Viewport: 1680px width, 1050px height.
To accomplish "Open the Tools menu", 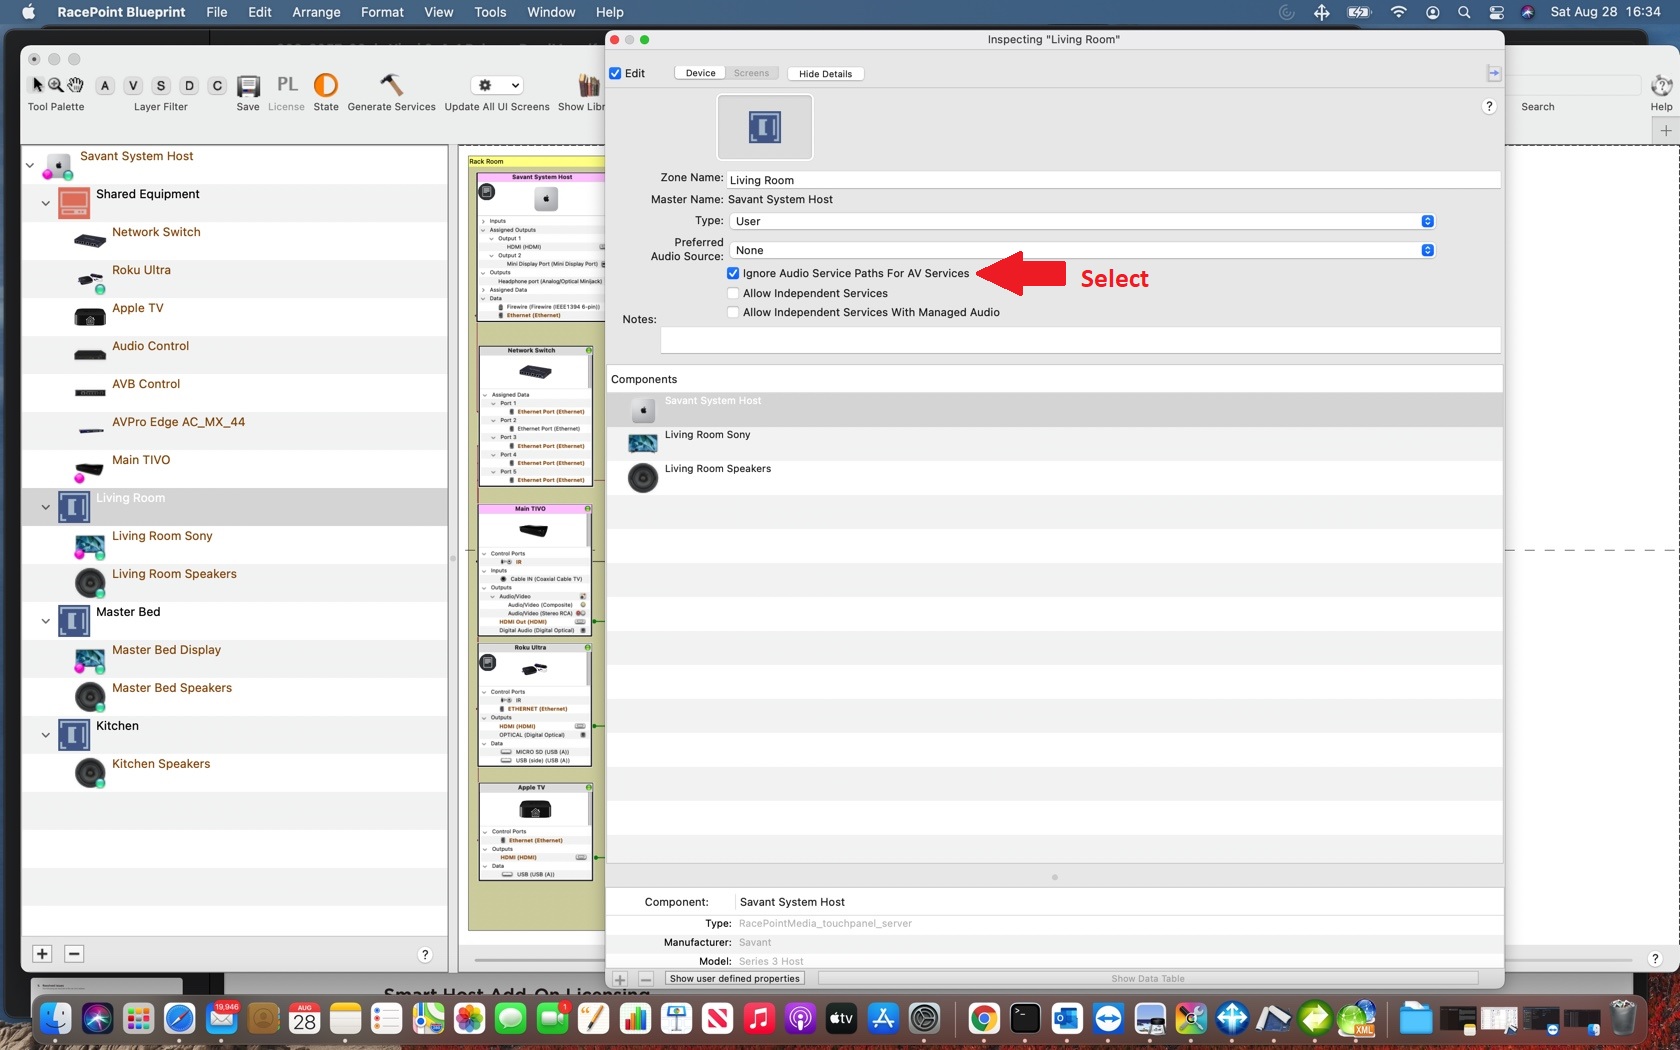I will coord(490,12).
